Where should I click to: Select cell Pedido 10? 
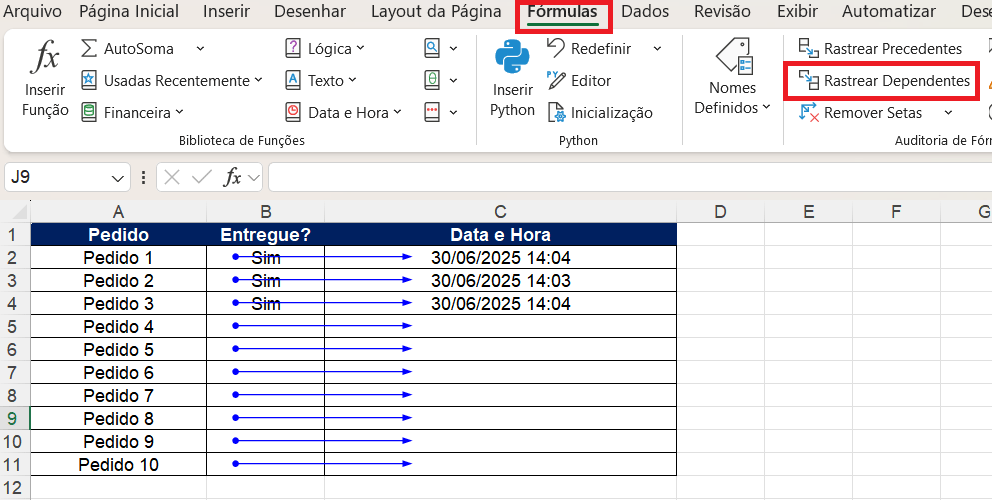pyautogui.click(x=118, y=465)
